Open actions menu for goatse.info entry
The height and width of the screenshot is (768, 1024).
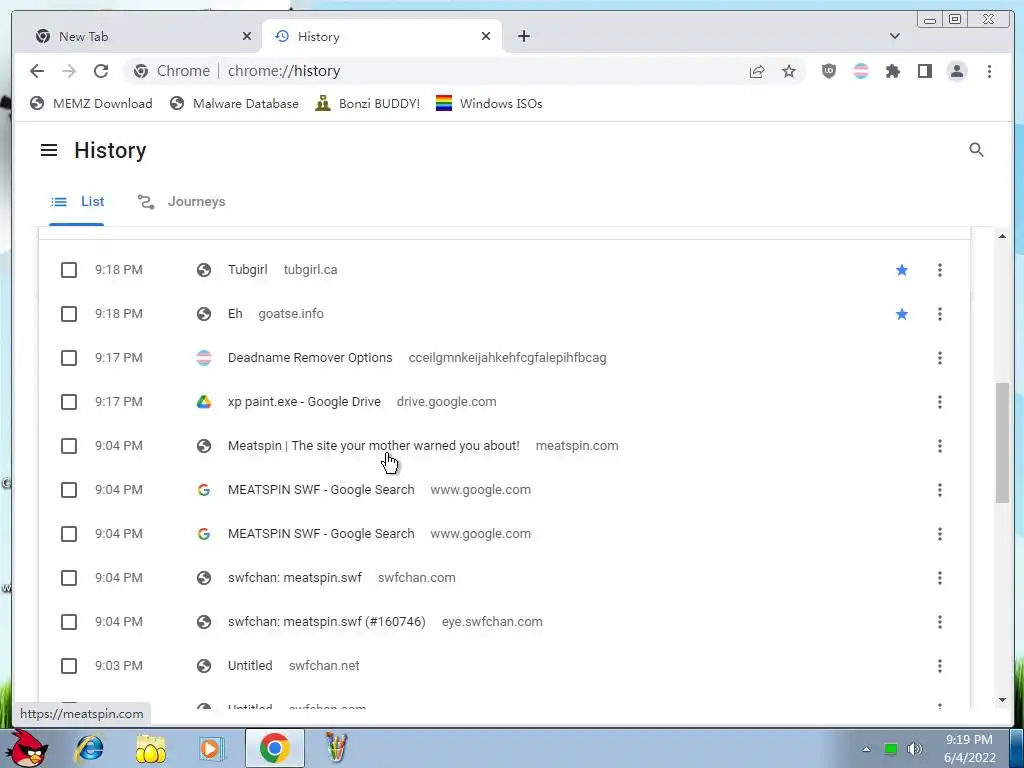940,314
